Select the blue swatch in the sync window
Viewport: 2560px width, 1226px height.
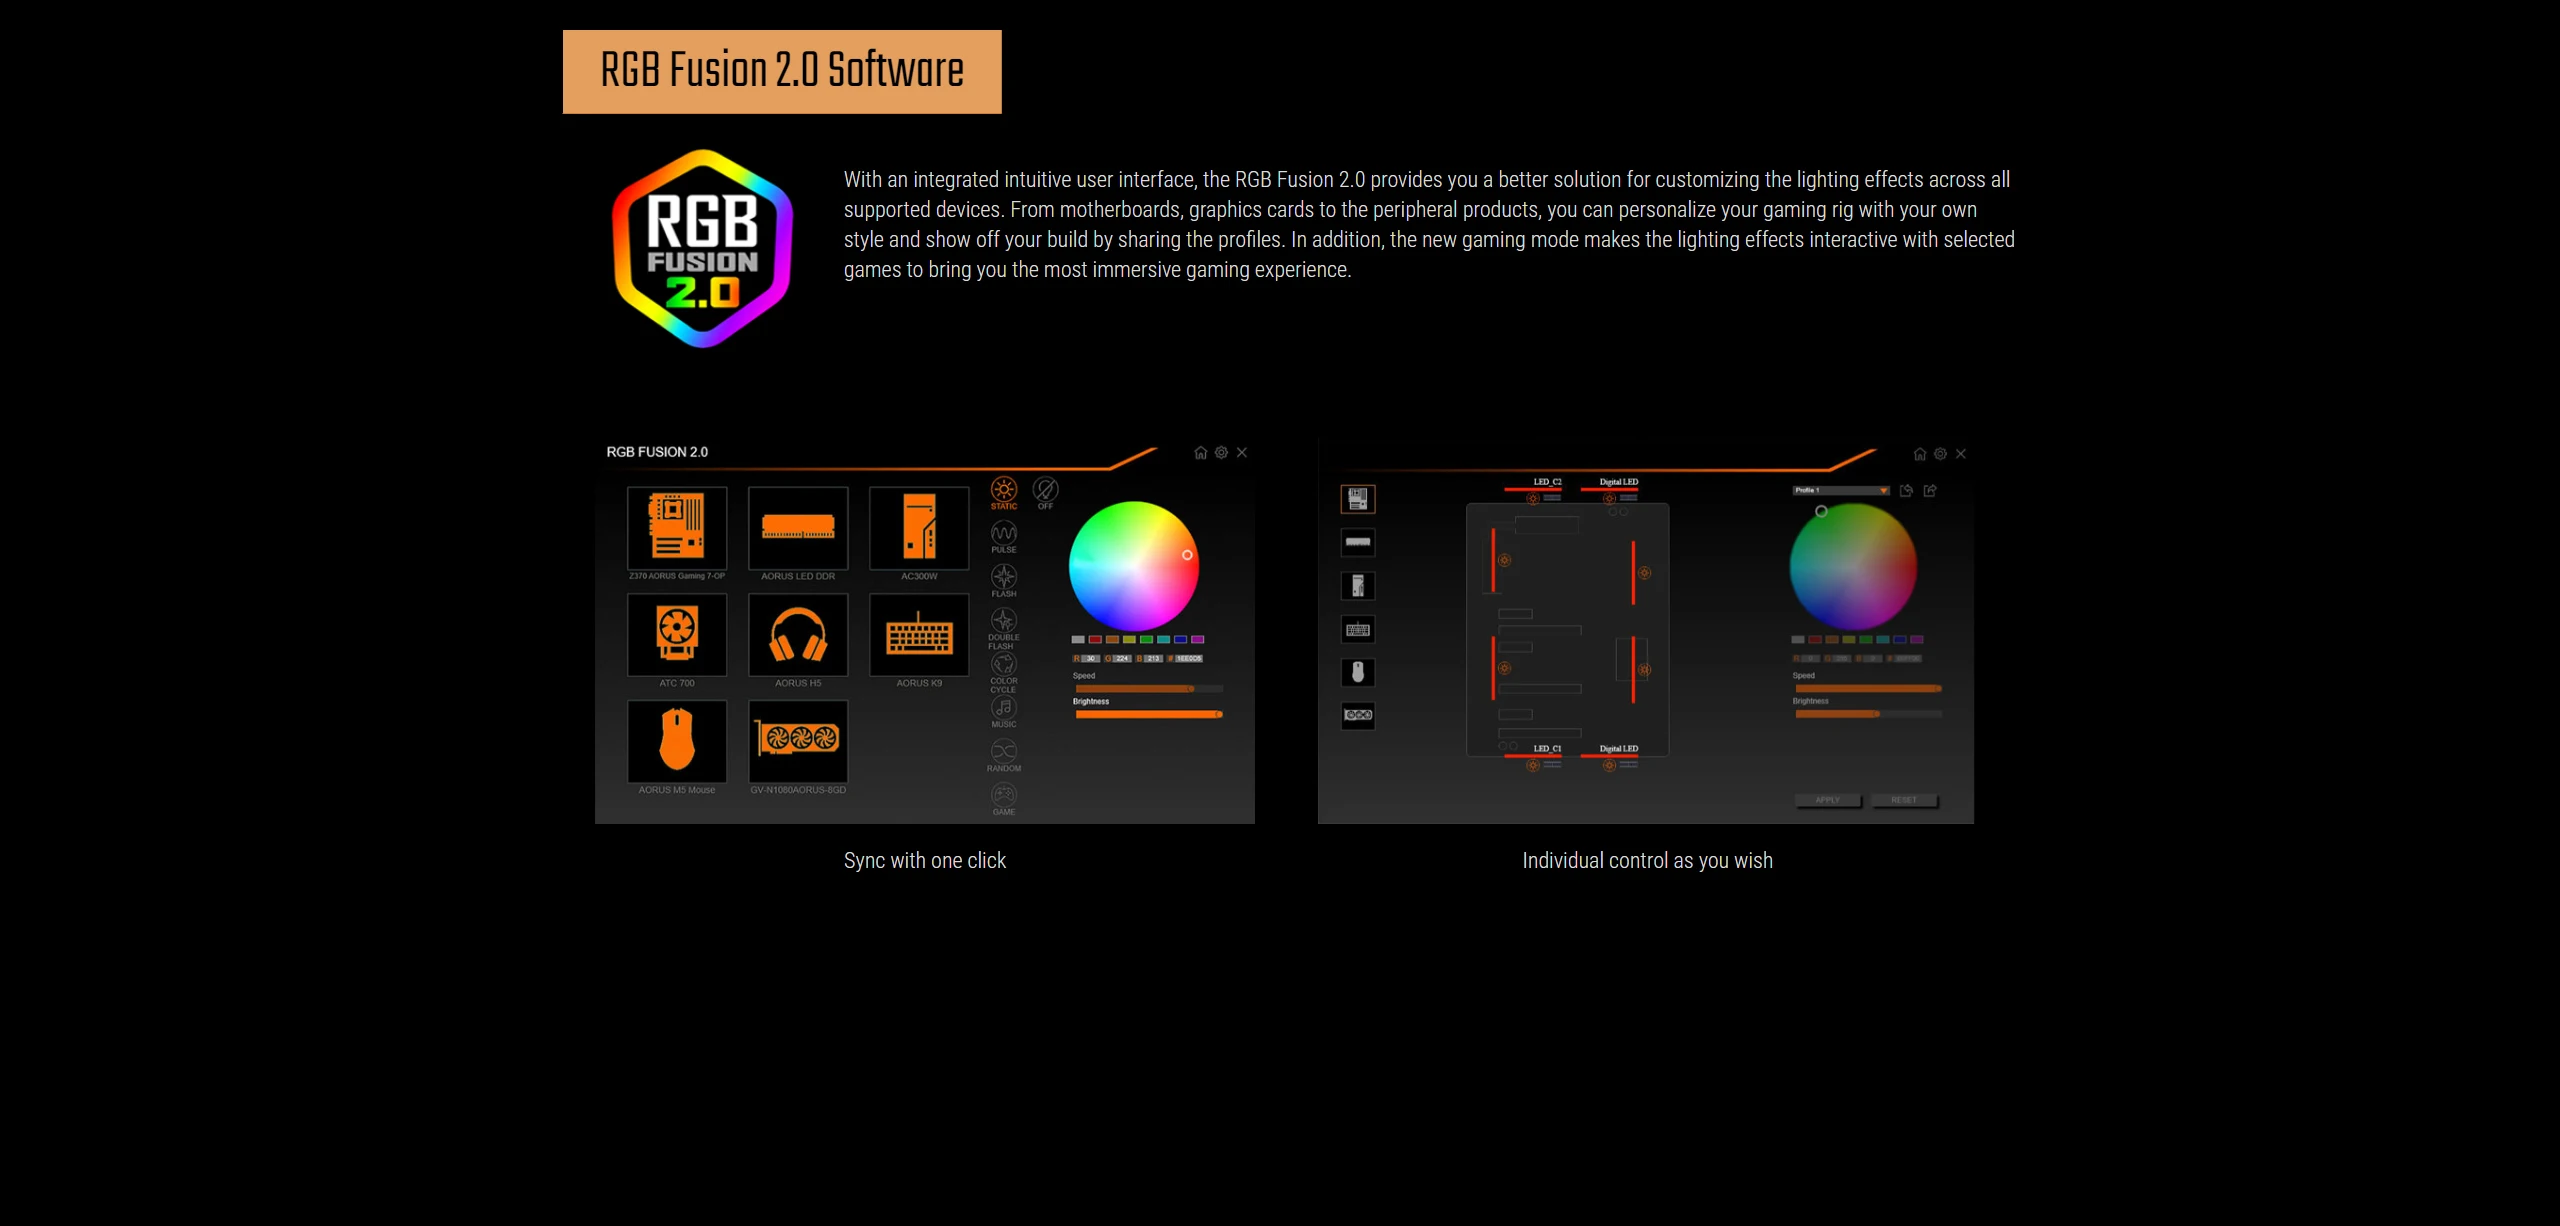(1180, 640)
